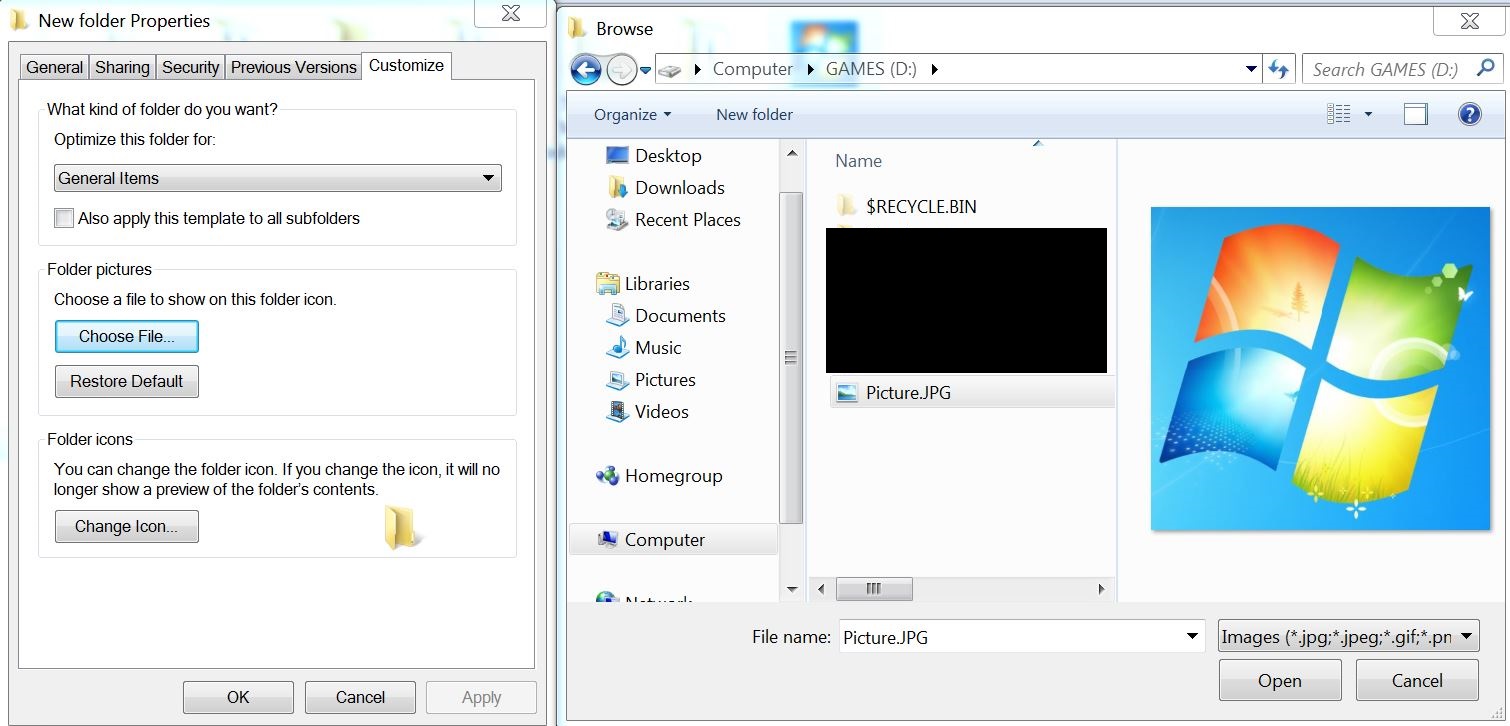Click the horizontal scrollbar thumb in file list
The image size is (1510, 726).
873,589
